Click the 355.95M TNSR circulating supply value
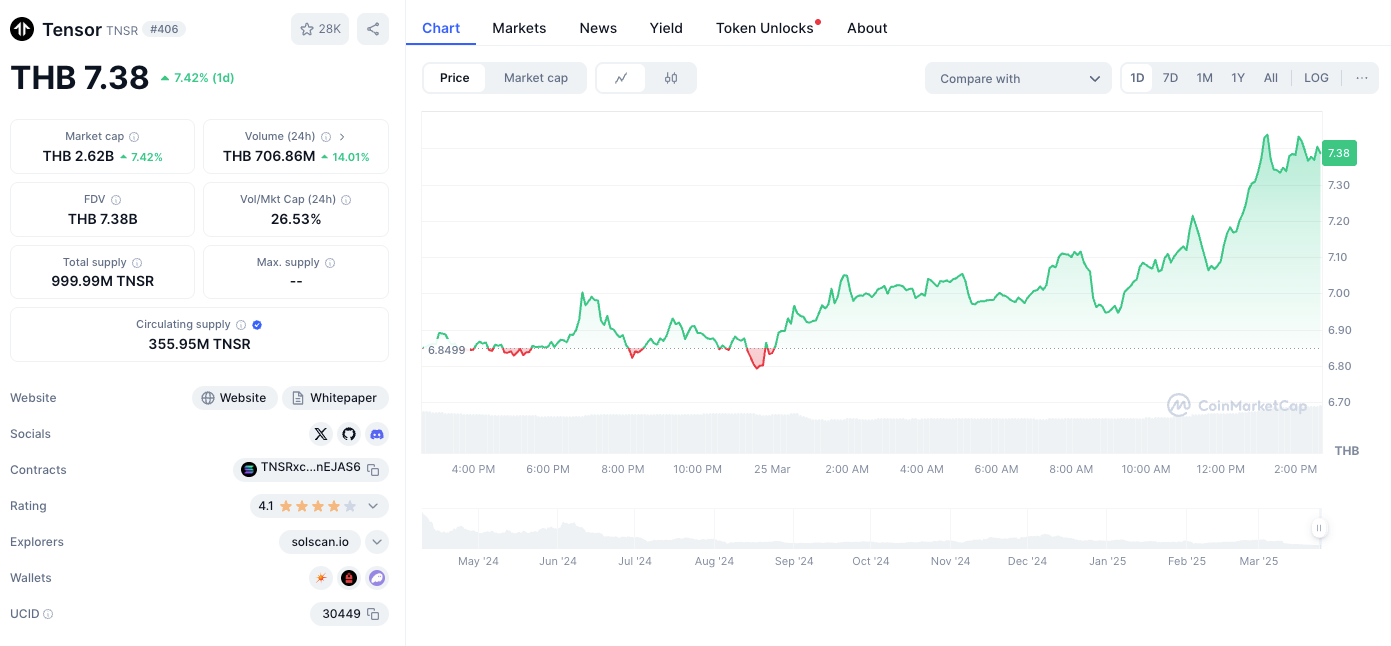Viewport: 1391px width, 646px height. point(199,344)
